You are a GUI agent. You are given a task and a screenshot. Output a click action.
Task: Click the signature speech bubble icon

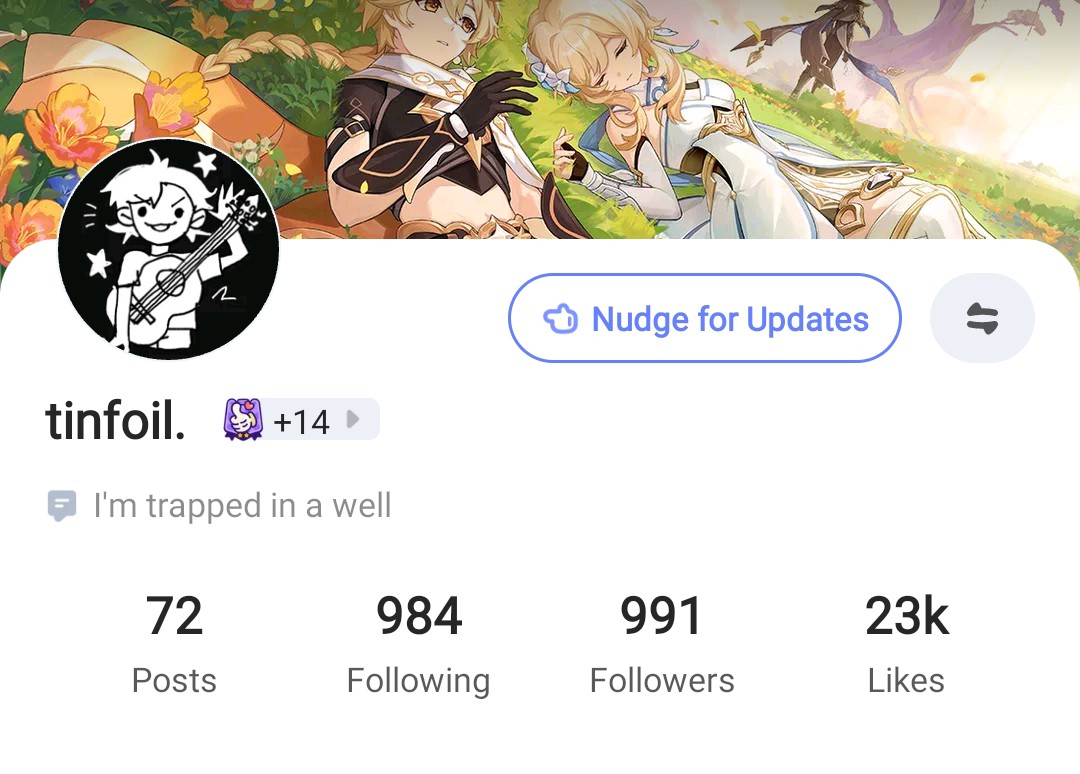61,505
